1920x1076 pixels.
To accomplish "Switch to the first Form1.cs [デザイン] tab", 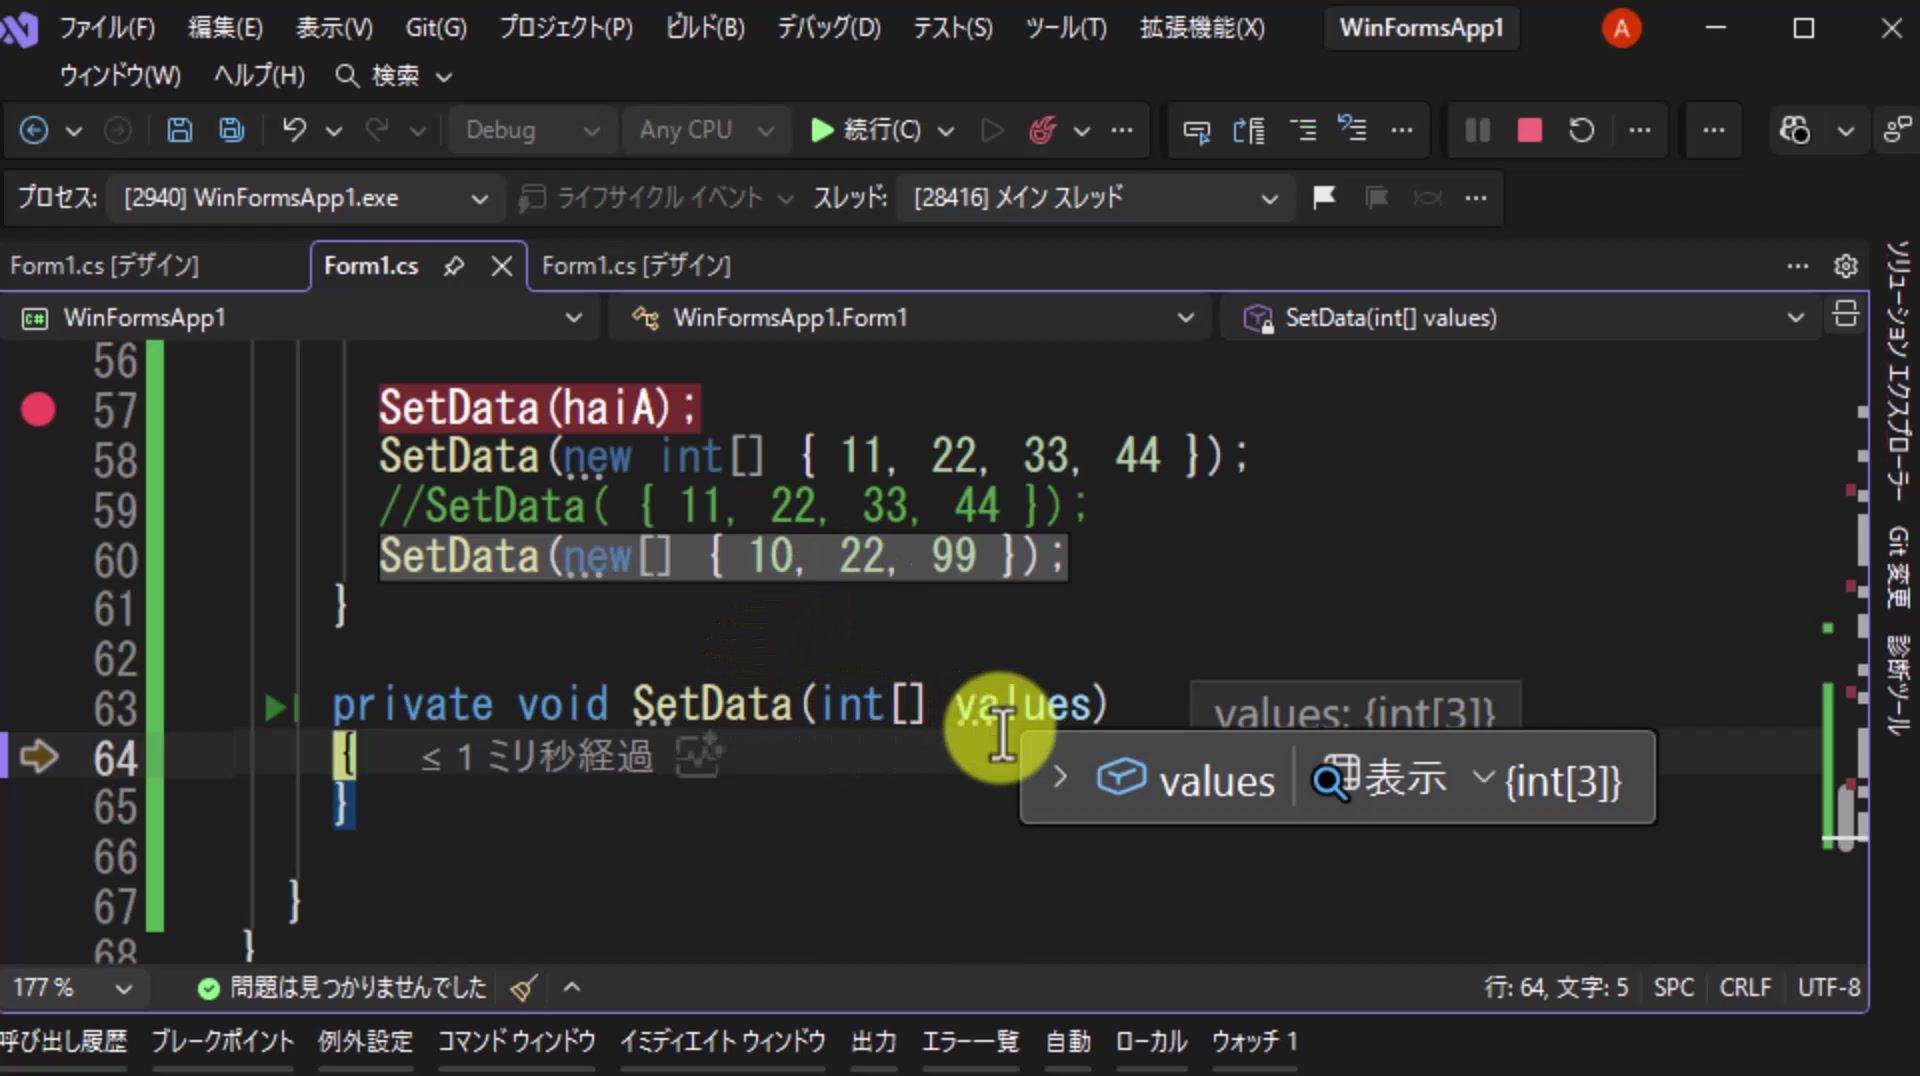I will [105, 266].
